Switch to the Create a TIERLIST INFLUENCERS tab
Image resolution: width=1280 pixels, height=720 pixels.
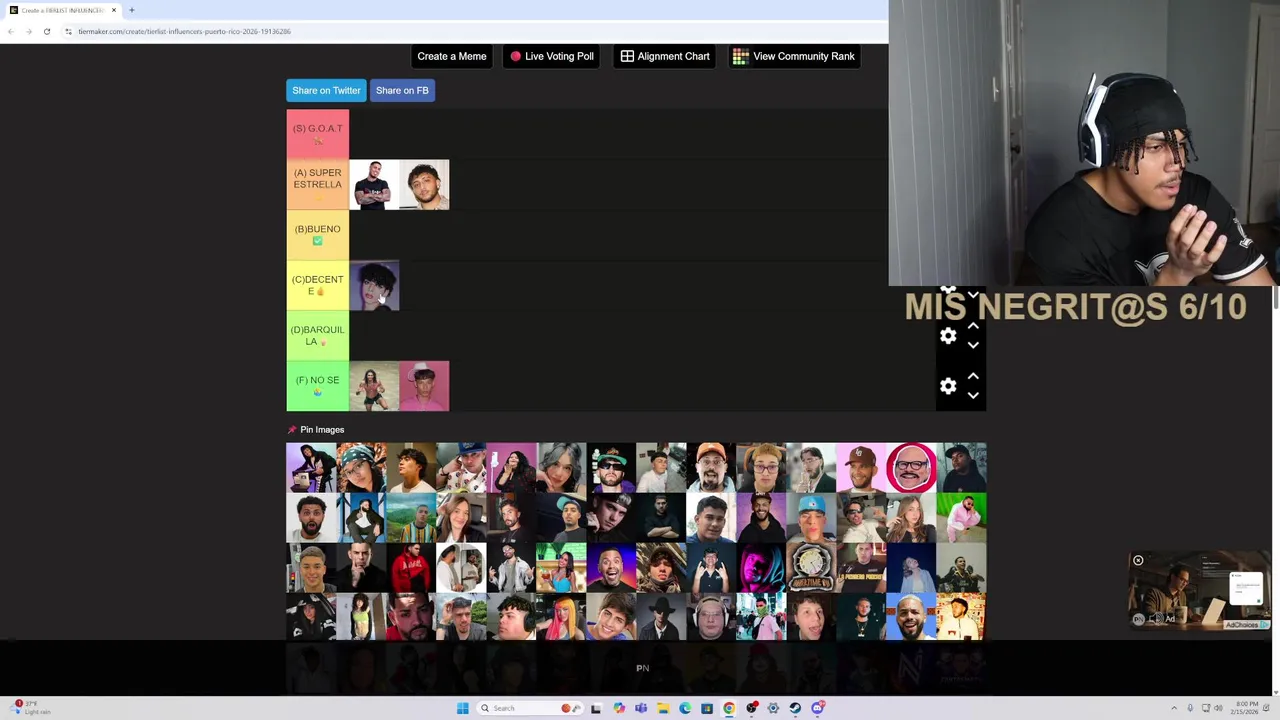[x=60, y=10]
